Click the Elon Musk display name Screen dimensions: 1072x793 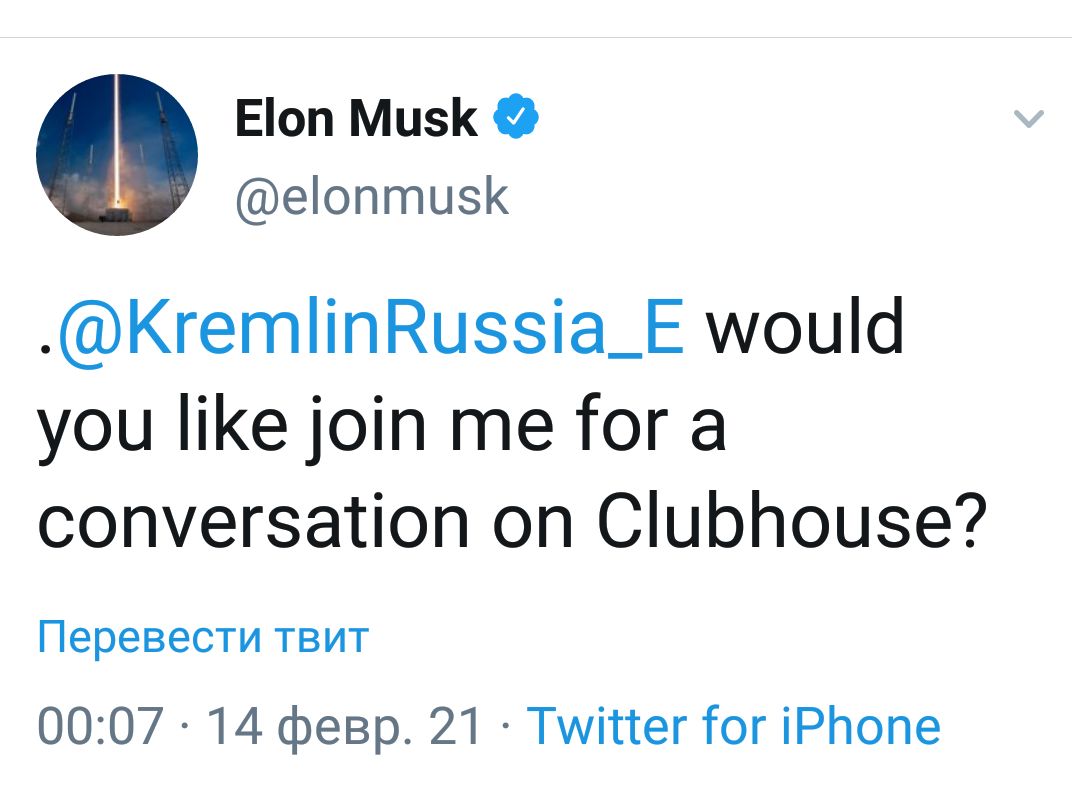[356, 118]
